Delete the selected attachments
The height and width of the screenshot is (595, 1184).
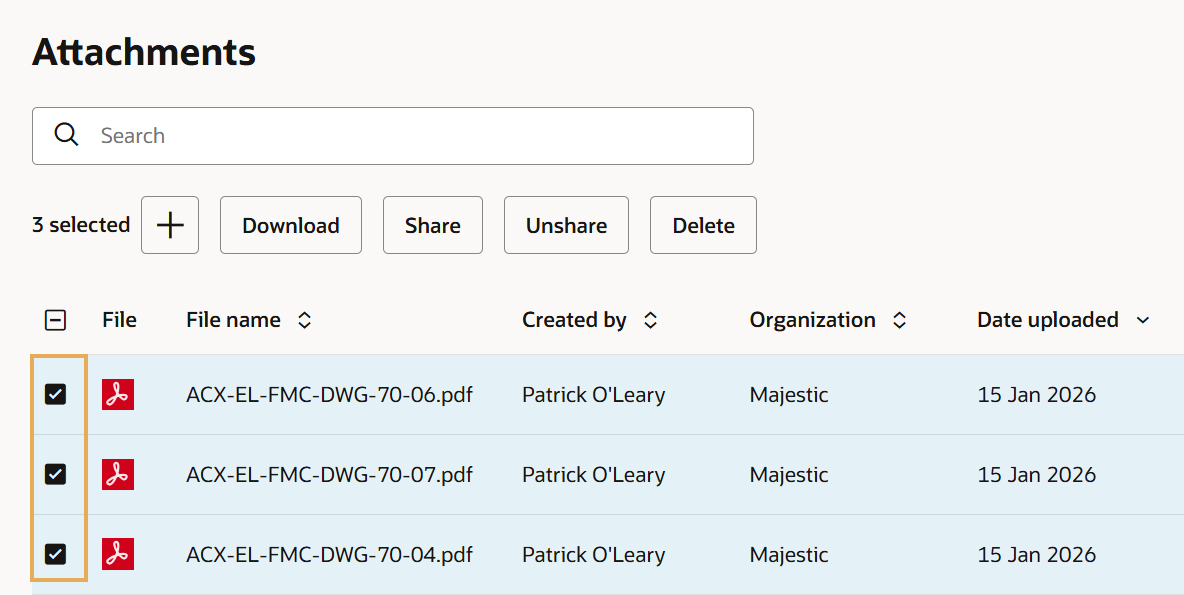coord(703,225)
